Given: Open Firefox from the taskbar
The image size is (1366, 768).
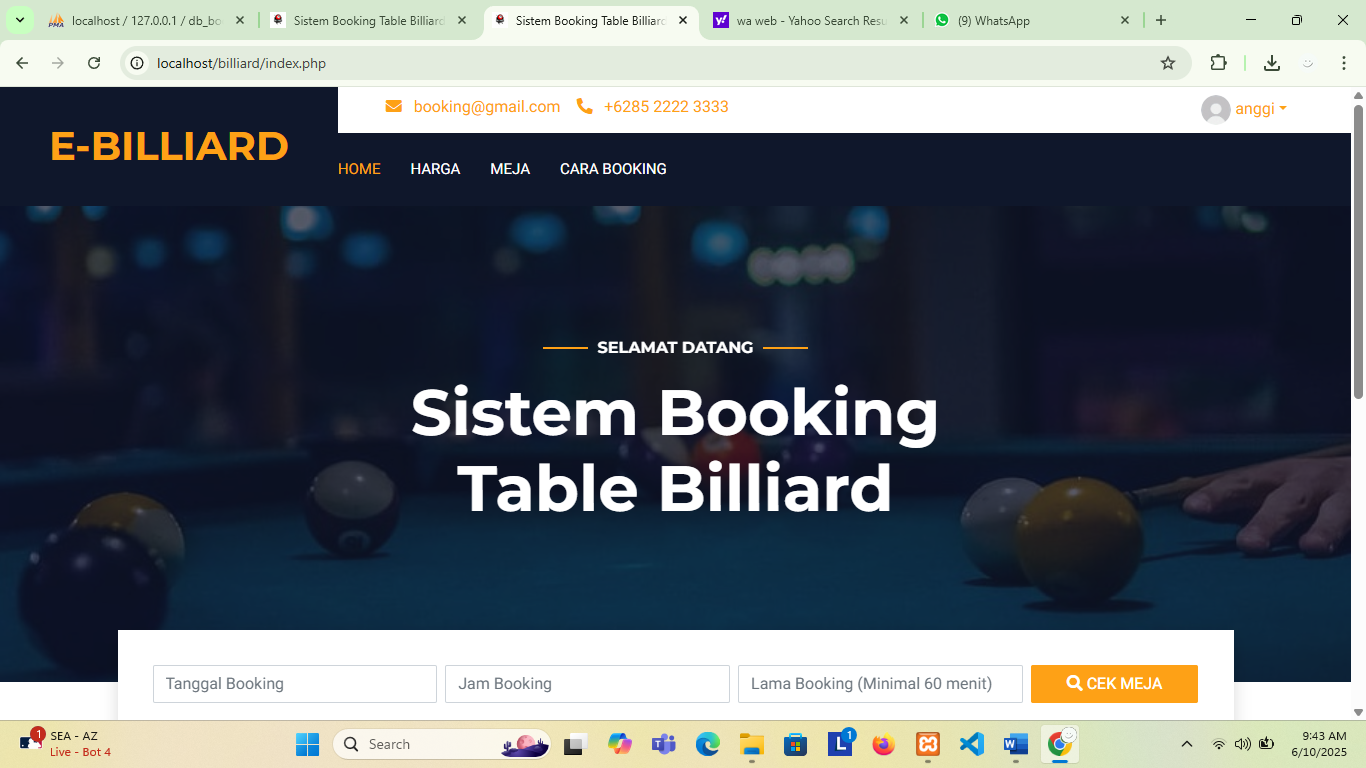Looking at the screenshot, I should click(882, 744).
